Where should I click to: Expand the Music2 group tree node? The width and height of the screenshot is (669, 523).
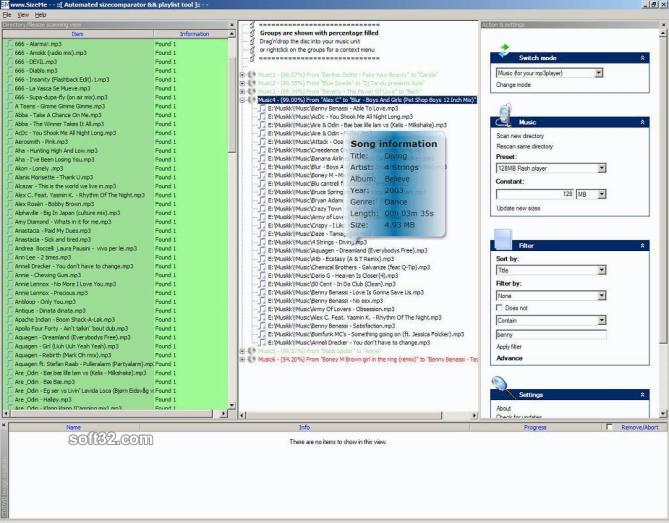point(243,83)
